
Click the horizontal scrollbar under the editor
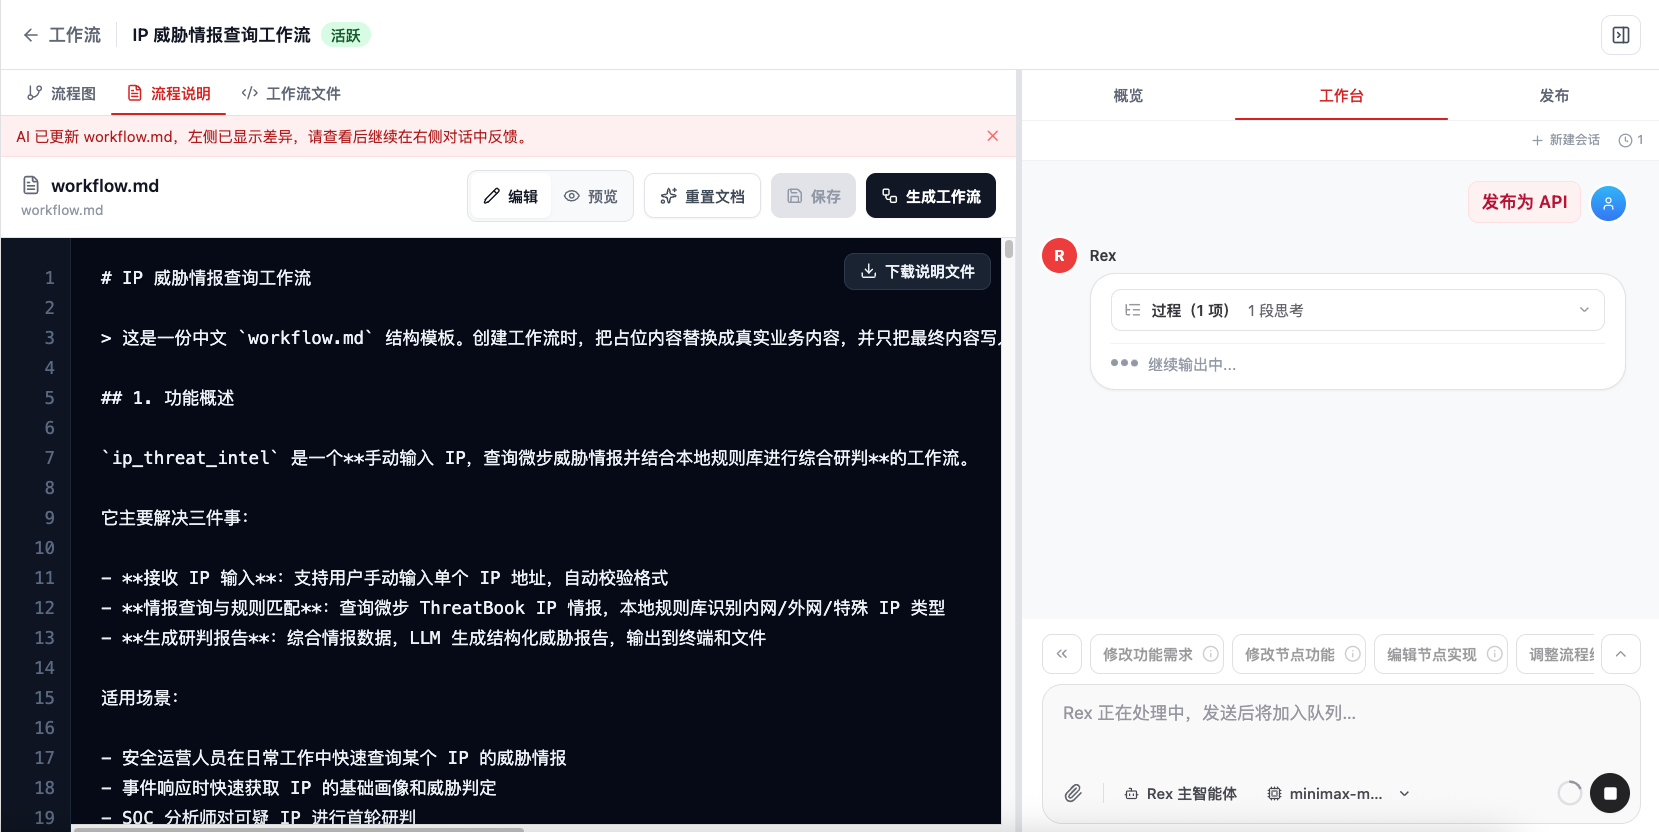tap(298, 829)
